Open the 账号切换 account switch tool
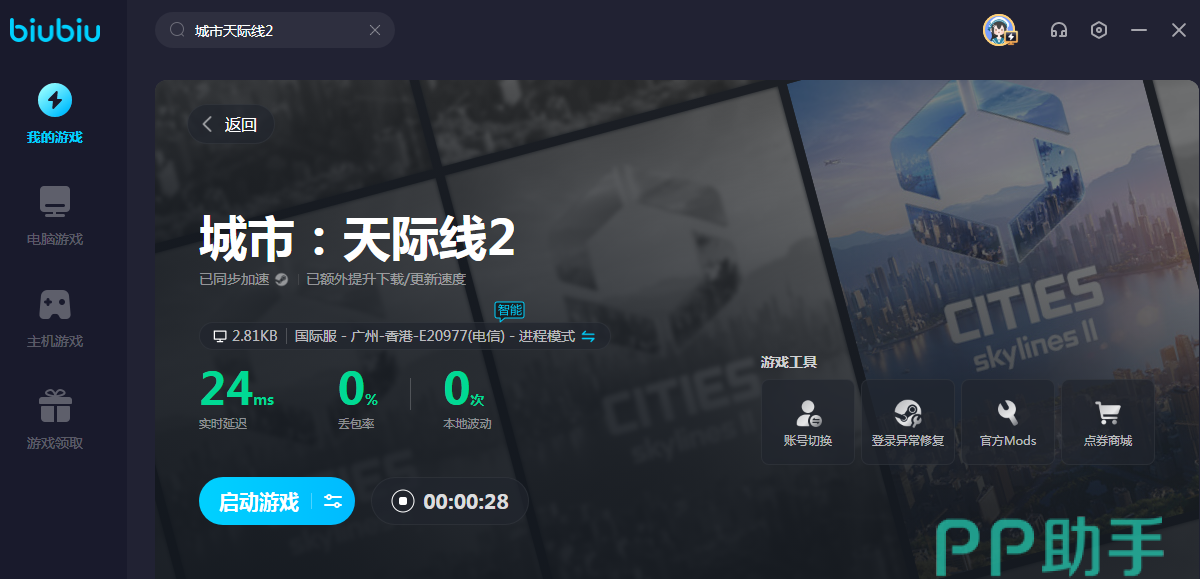 pos(807,421)
